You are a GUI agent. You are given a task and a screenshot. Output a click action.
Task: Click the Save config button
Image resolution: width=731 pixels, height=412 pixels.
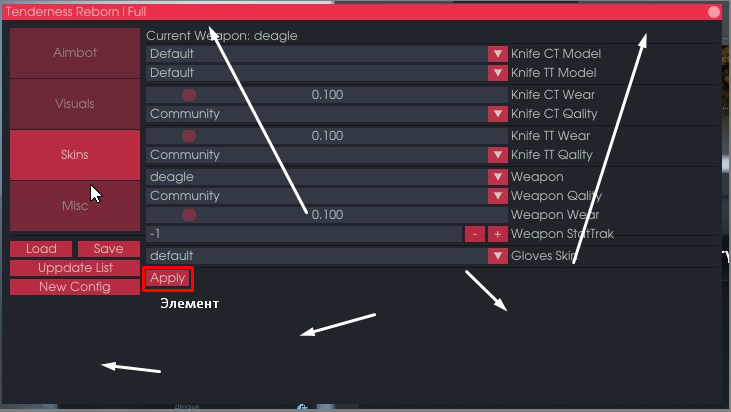109,249
